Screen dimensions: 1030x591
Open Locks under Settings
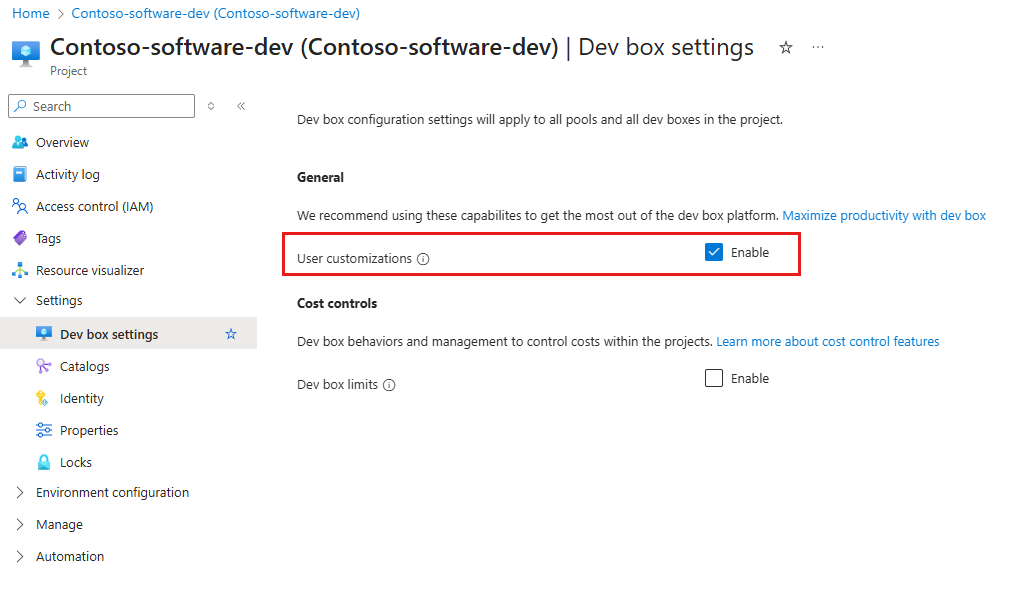[76, 462]
